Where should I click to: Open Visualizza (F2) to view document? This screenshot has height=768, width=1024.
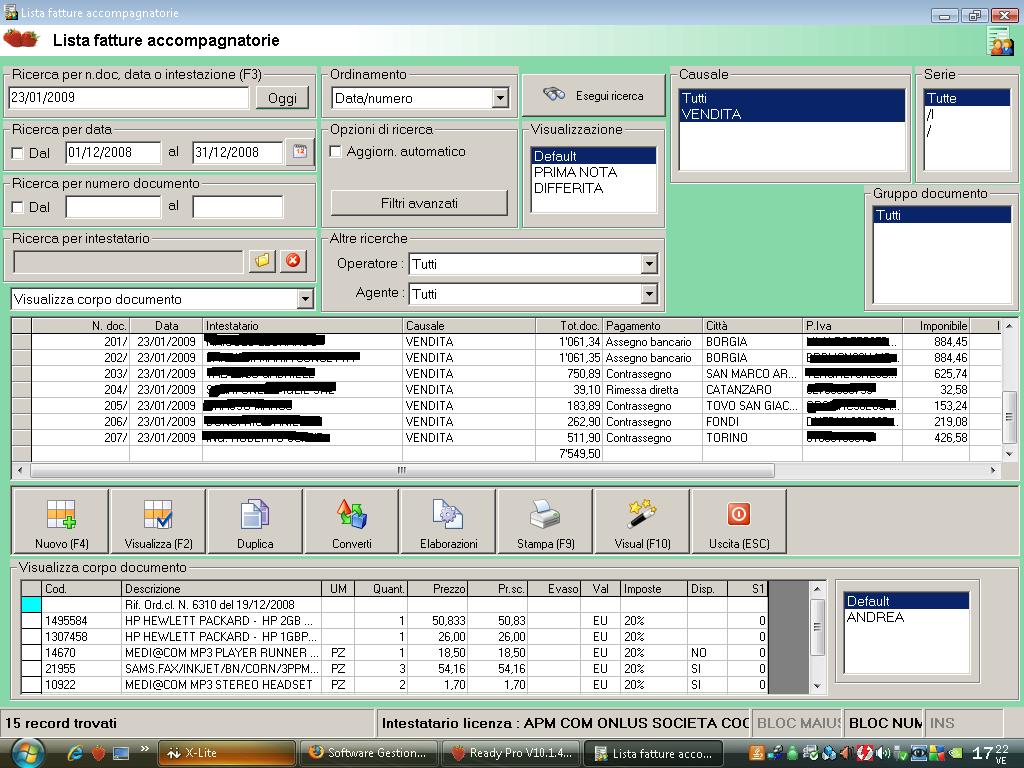tap(158, 521)
